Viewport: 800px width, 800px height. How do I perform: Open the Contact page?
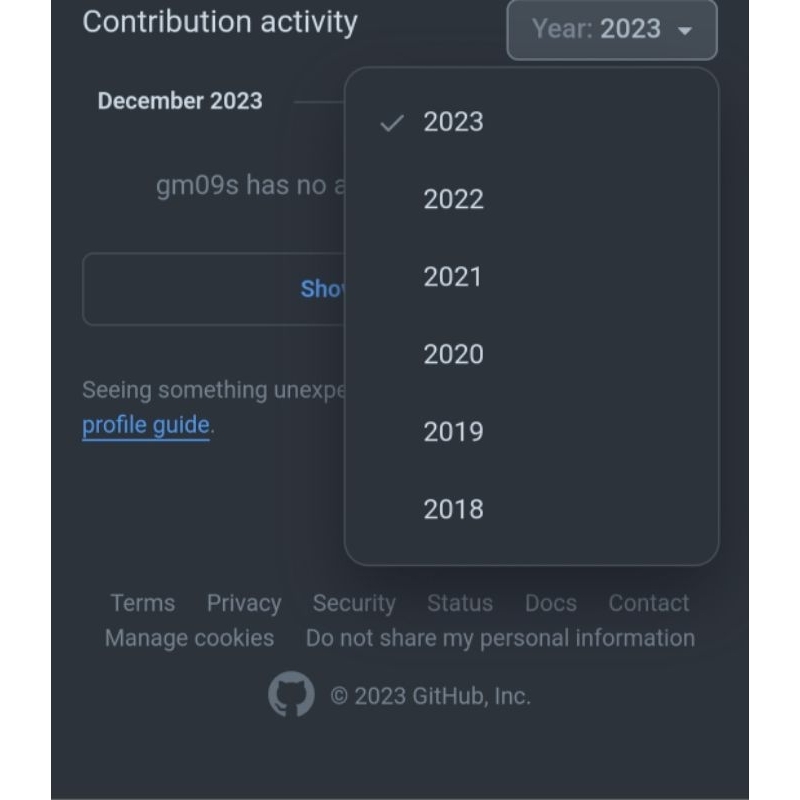coord(648,603)
